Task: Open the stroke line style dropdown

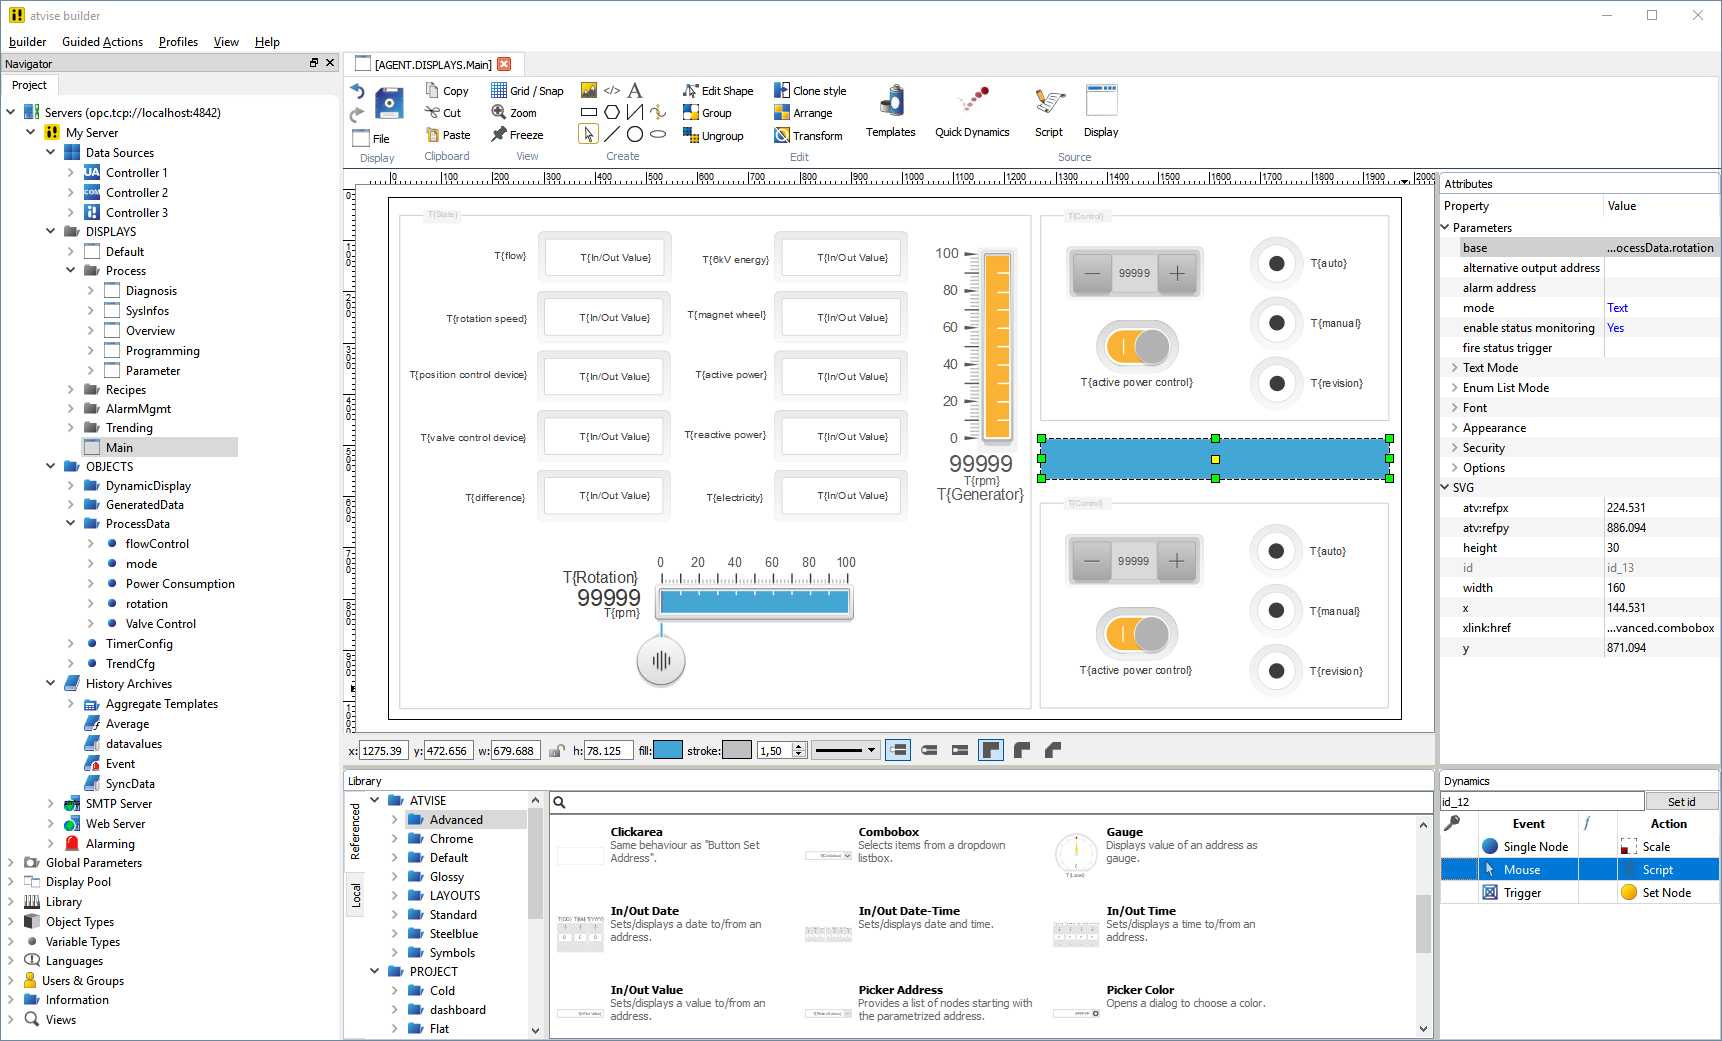Action: tap(845, 750)
